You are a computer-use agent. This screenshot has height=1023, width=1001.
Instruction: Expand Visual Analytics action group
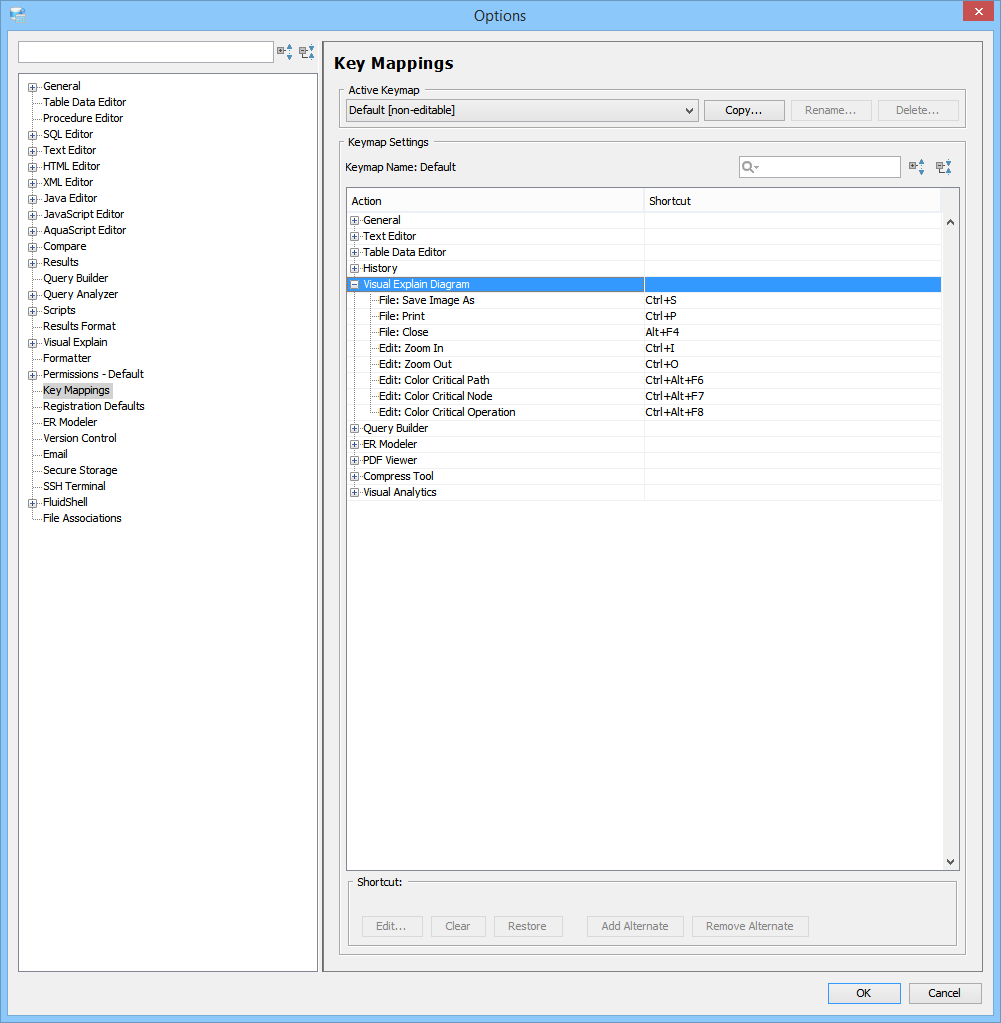354,493
